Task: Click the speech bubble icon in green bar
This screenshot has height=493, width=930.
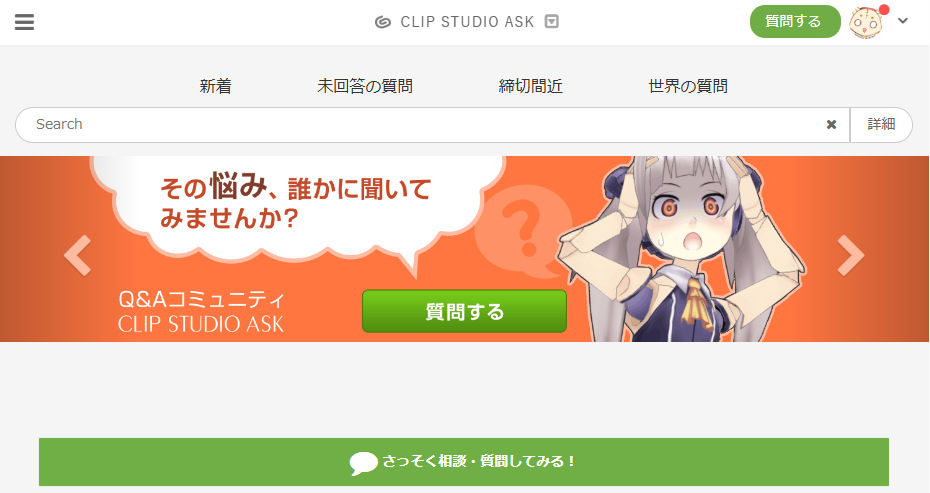Action: [363, 463]
